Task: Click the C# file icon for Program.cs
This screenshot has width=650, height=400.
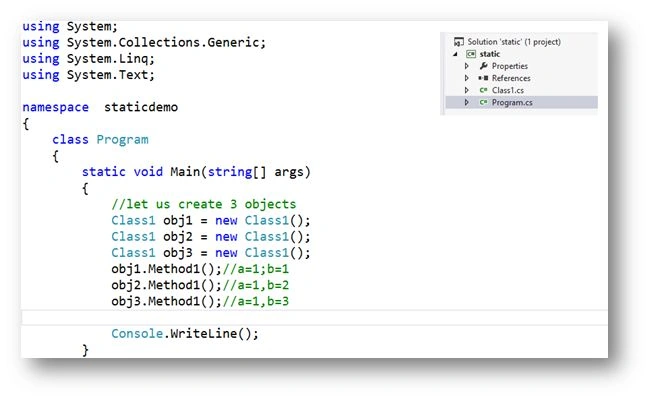Action: [x=483, y=102]
